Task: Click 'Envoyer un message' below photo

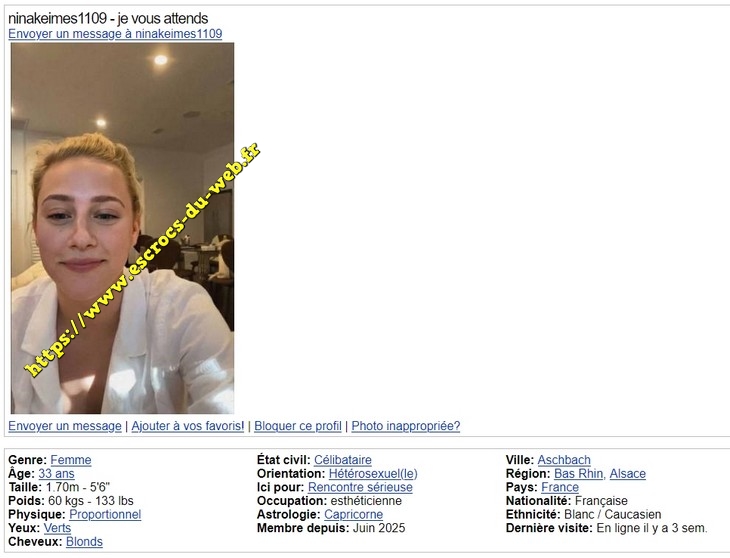Action: click(x=65, y=426)
